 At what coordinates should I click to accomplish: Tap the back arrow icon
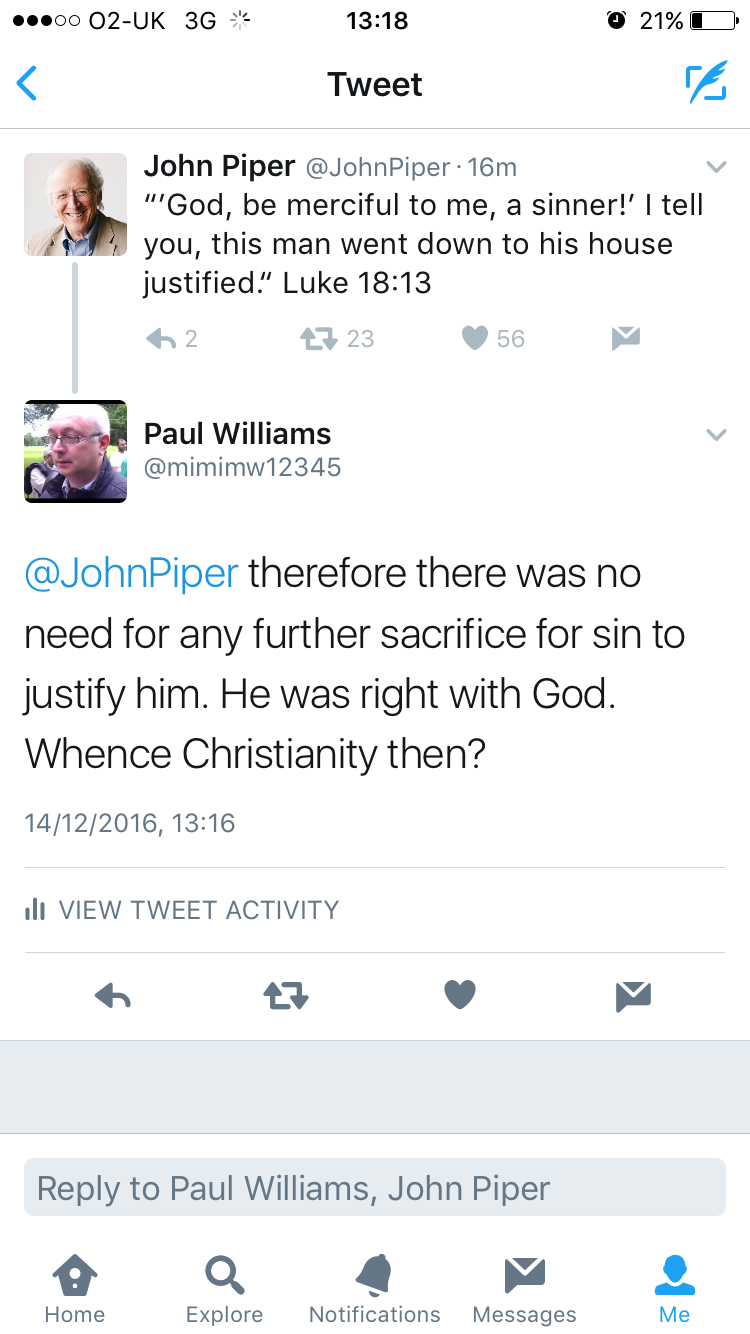(28, 84)
